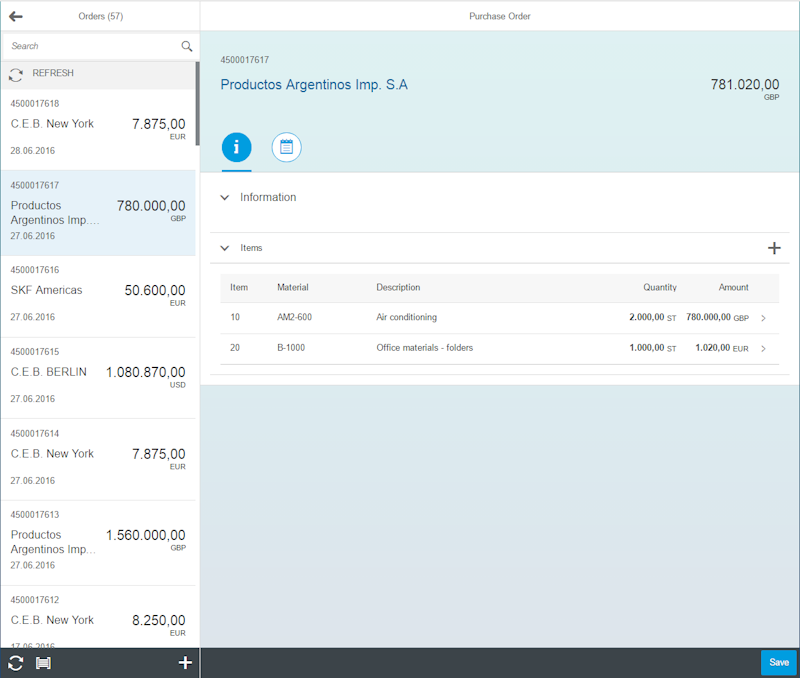The image size is (800, 678).
Task: Click the Search input field
Action: [80, 46]
